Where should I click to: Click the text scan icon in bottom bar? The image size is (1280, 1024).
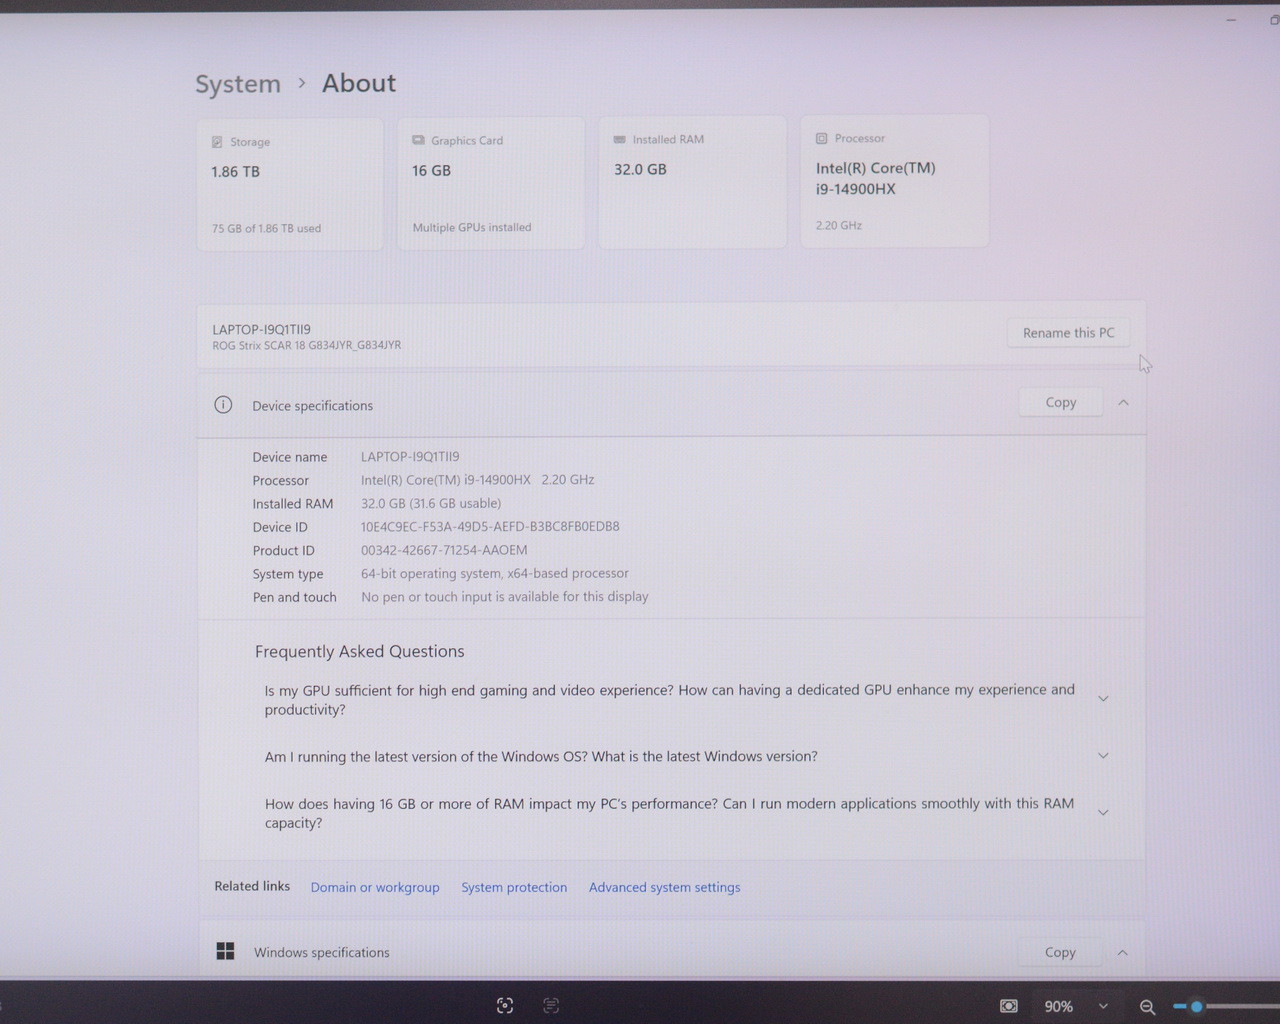(551, 1005)
